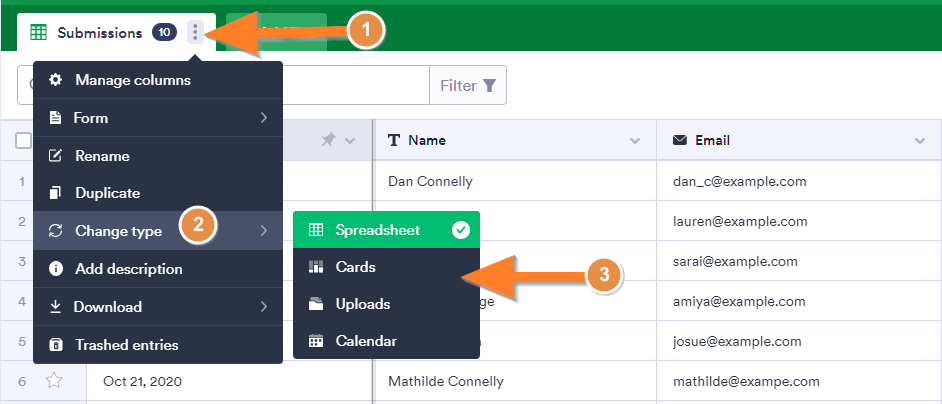Click the pin icon in column header
Screen dimensions: 942x404
328,141
